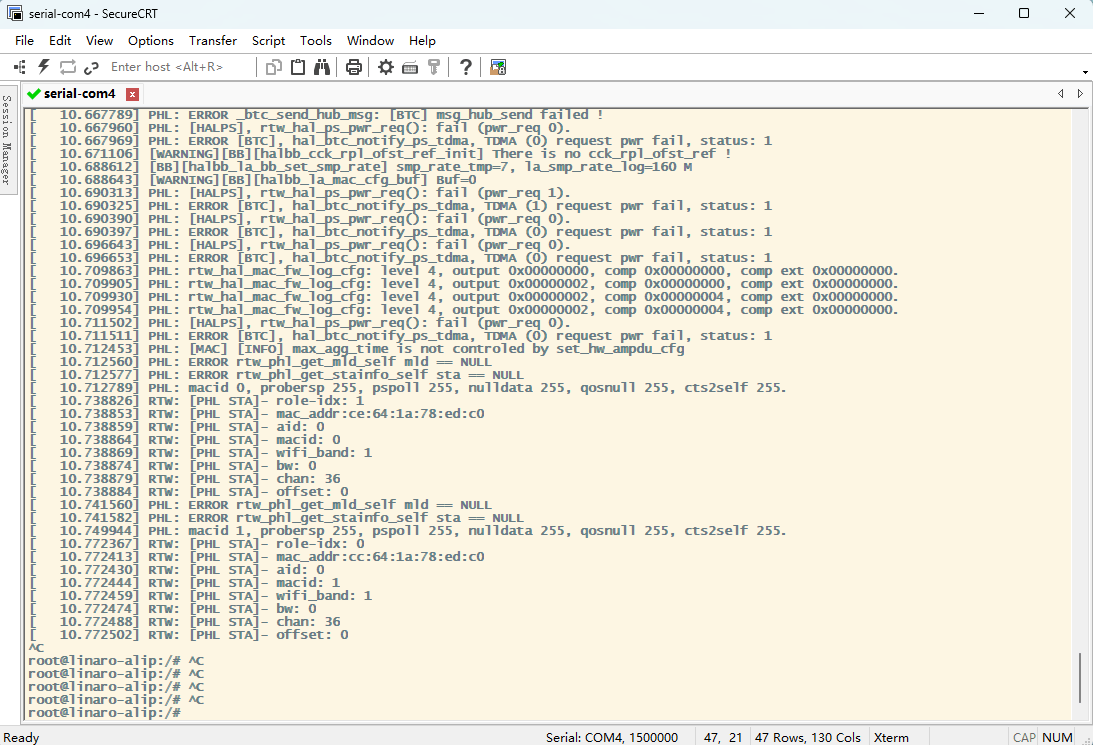Click log line 'role-idx: 0'
1093x745 pixels.
(x=320, y=544)
